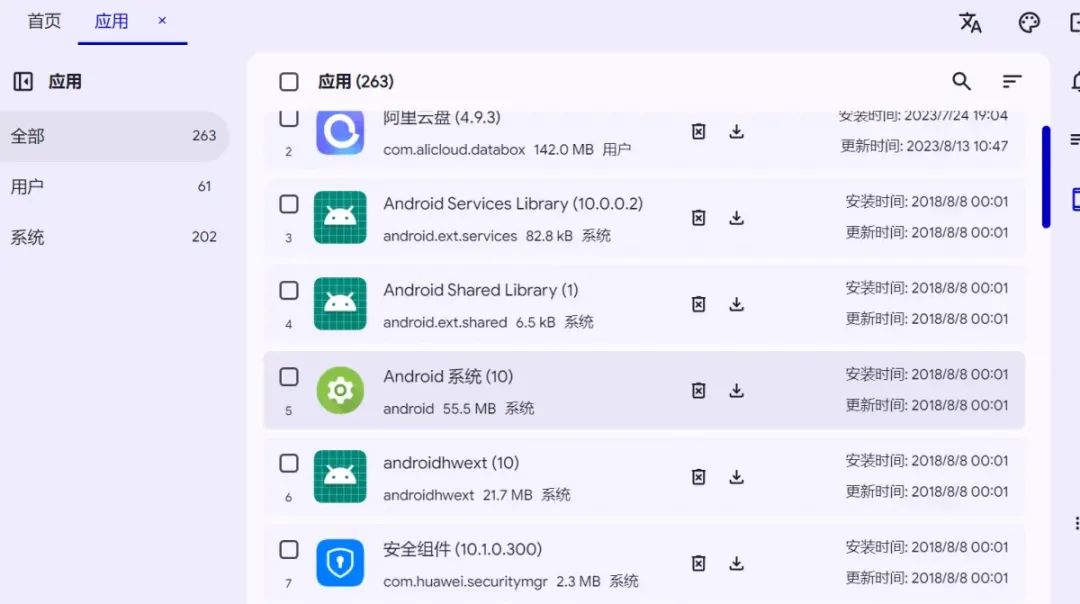The image size is (1080, 604).
Task: Click androidhwext app icon
Action: coord(340,477)
